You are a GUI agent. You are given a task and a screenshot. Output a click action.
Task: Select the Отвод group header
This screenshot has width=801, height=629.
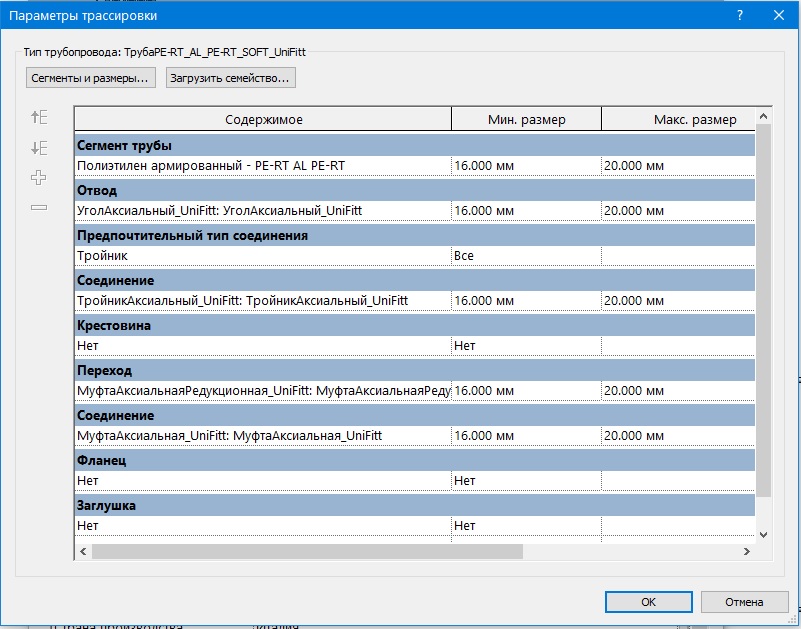[x=415, y=191]
